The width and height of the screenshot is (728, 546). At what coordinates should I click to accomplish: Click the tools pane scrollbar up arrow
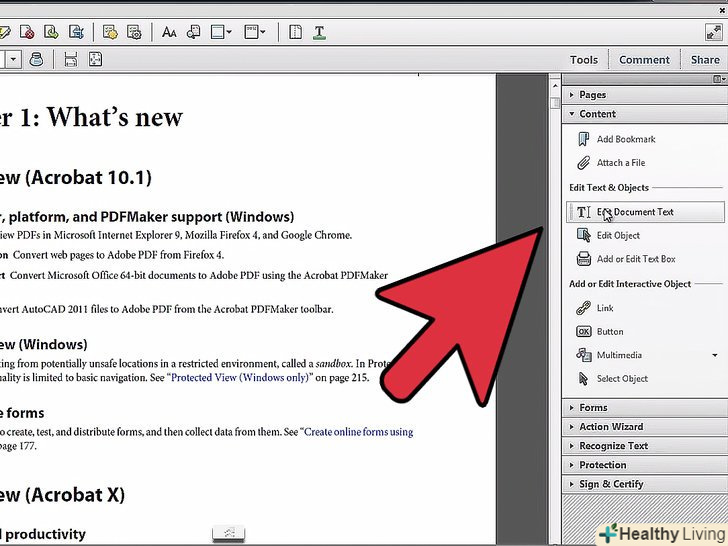tap(554, 103)
